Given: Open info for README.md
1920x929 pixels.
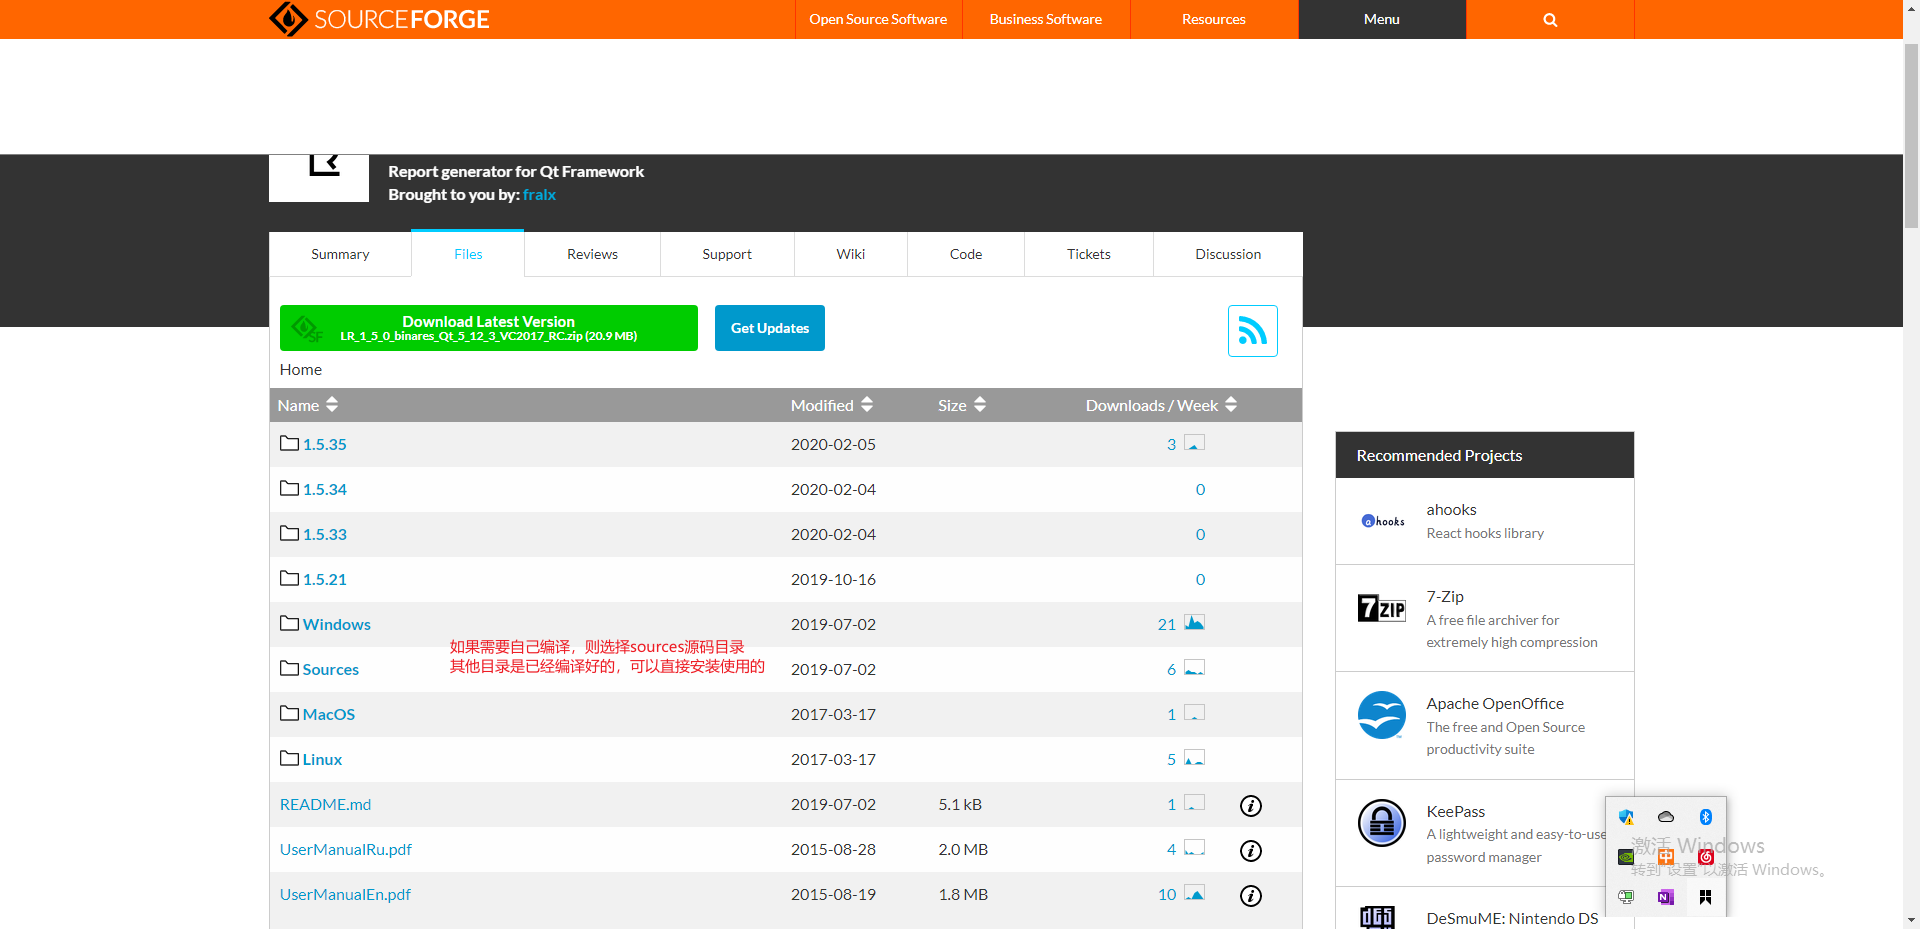Looking at the screenshot, I should click(x=1250, y=806).
